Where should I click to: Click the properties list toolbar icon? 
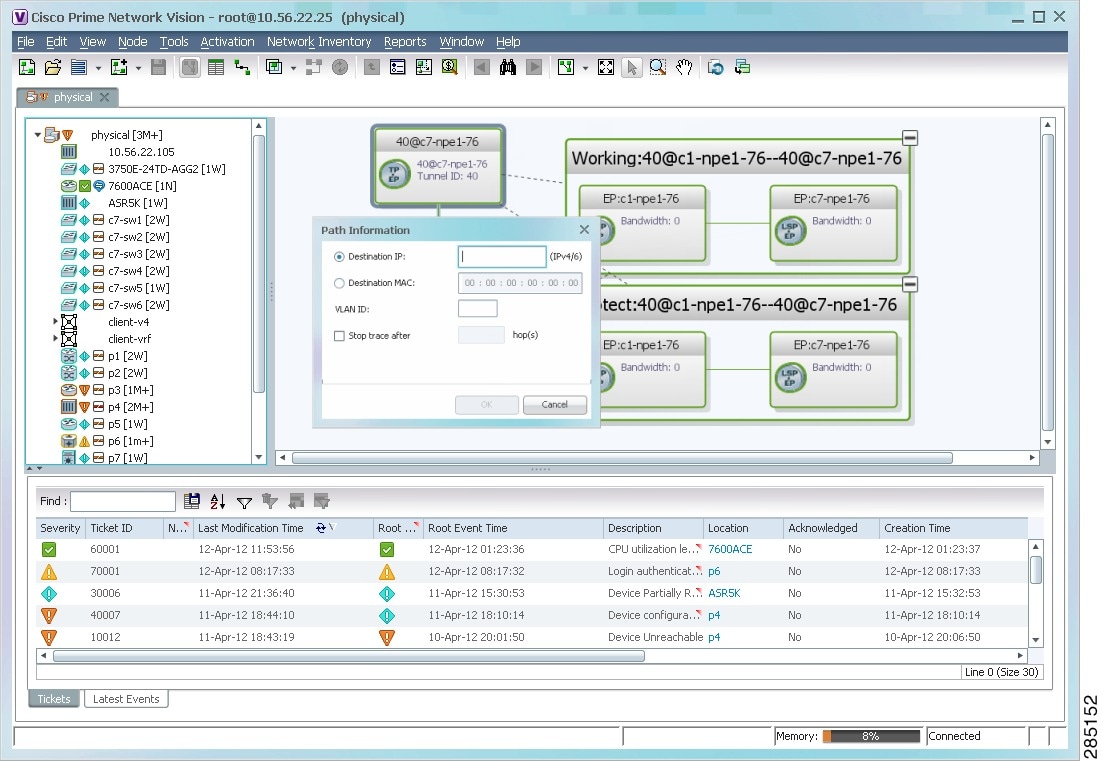click(x=398, y=67)
